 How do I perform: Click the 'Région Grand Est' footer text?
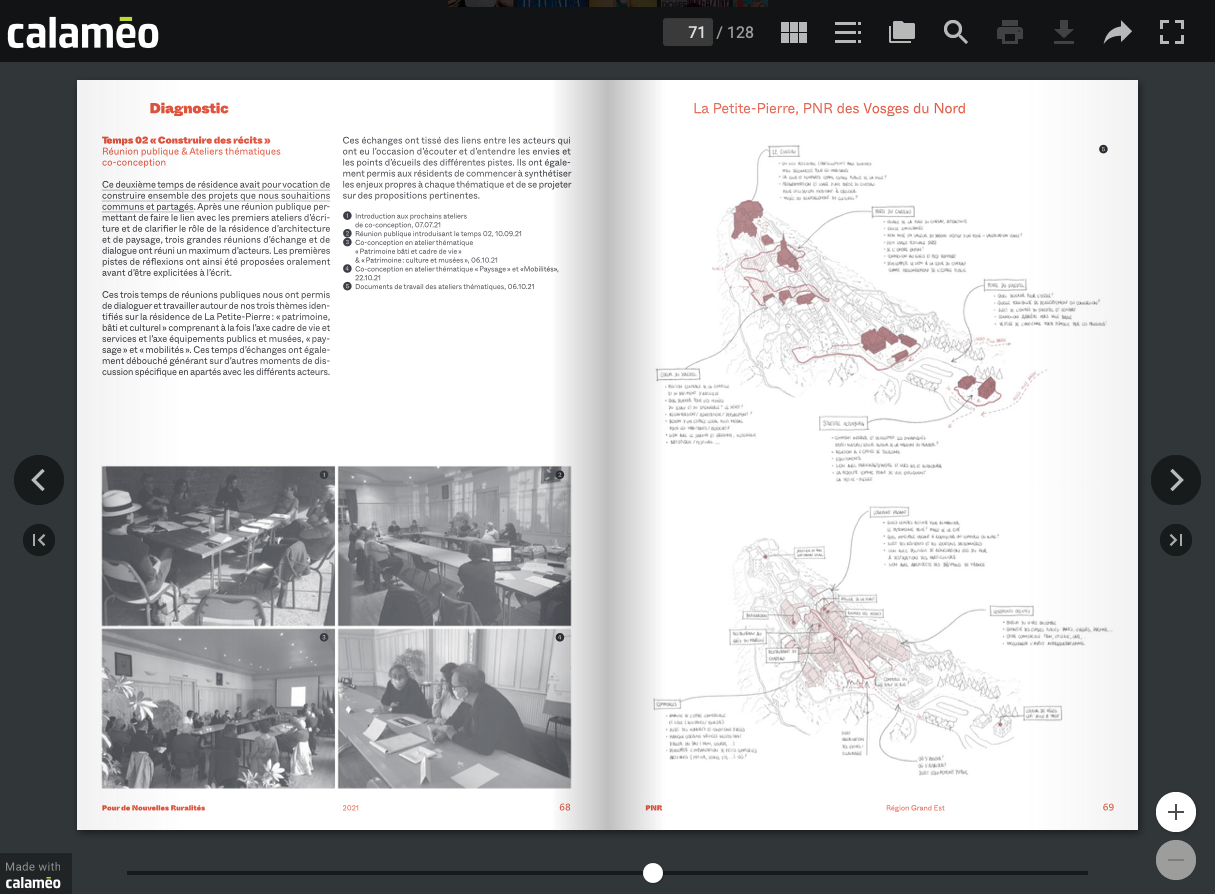915,808
